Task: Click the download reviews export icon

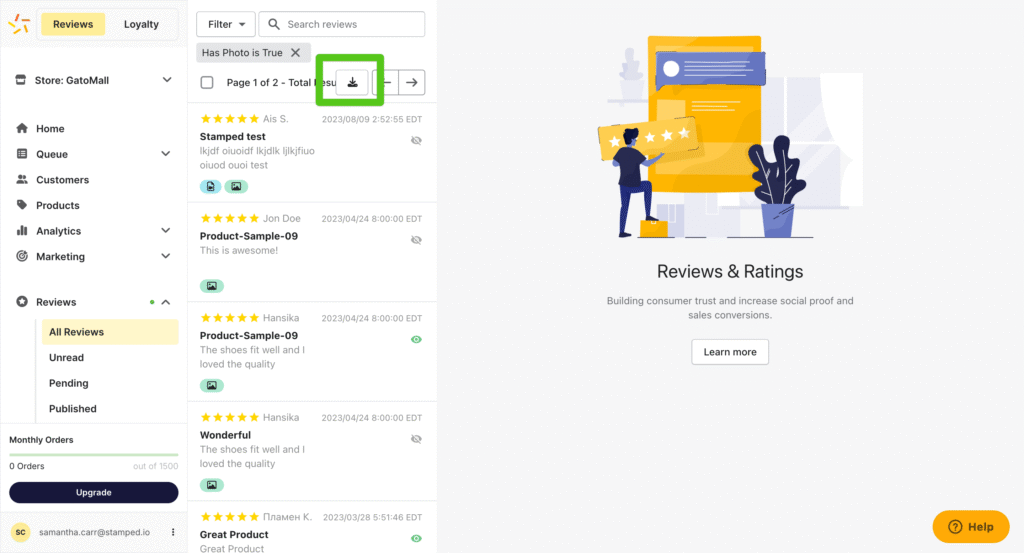Action: point(352,82)
